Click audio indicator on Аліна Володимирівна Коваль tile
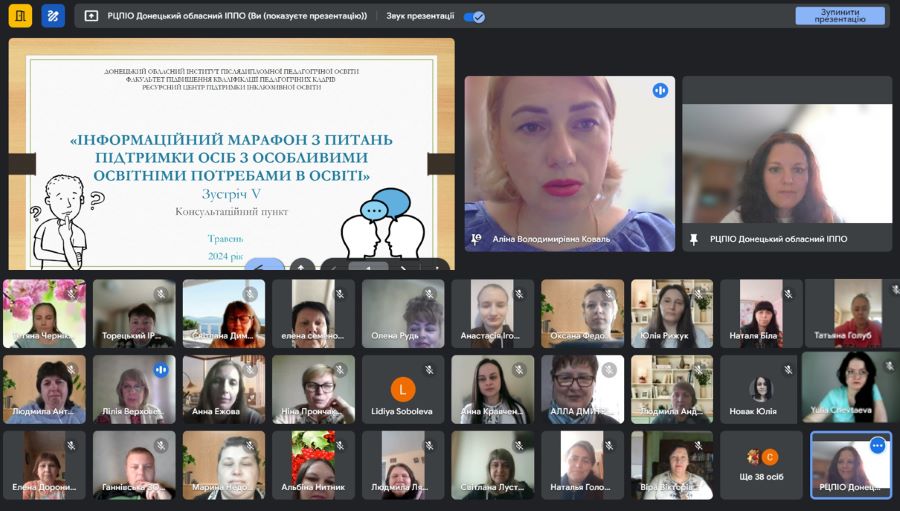900x511 pixels. 660,90
